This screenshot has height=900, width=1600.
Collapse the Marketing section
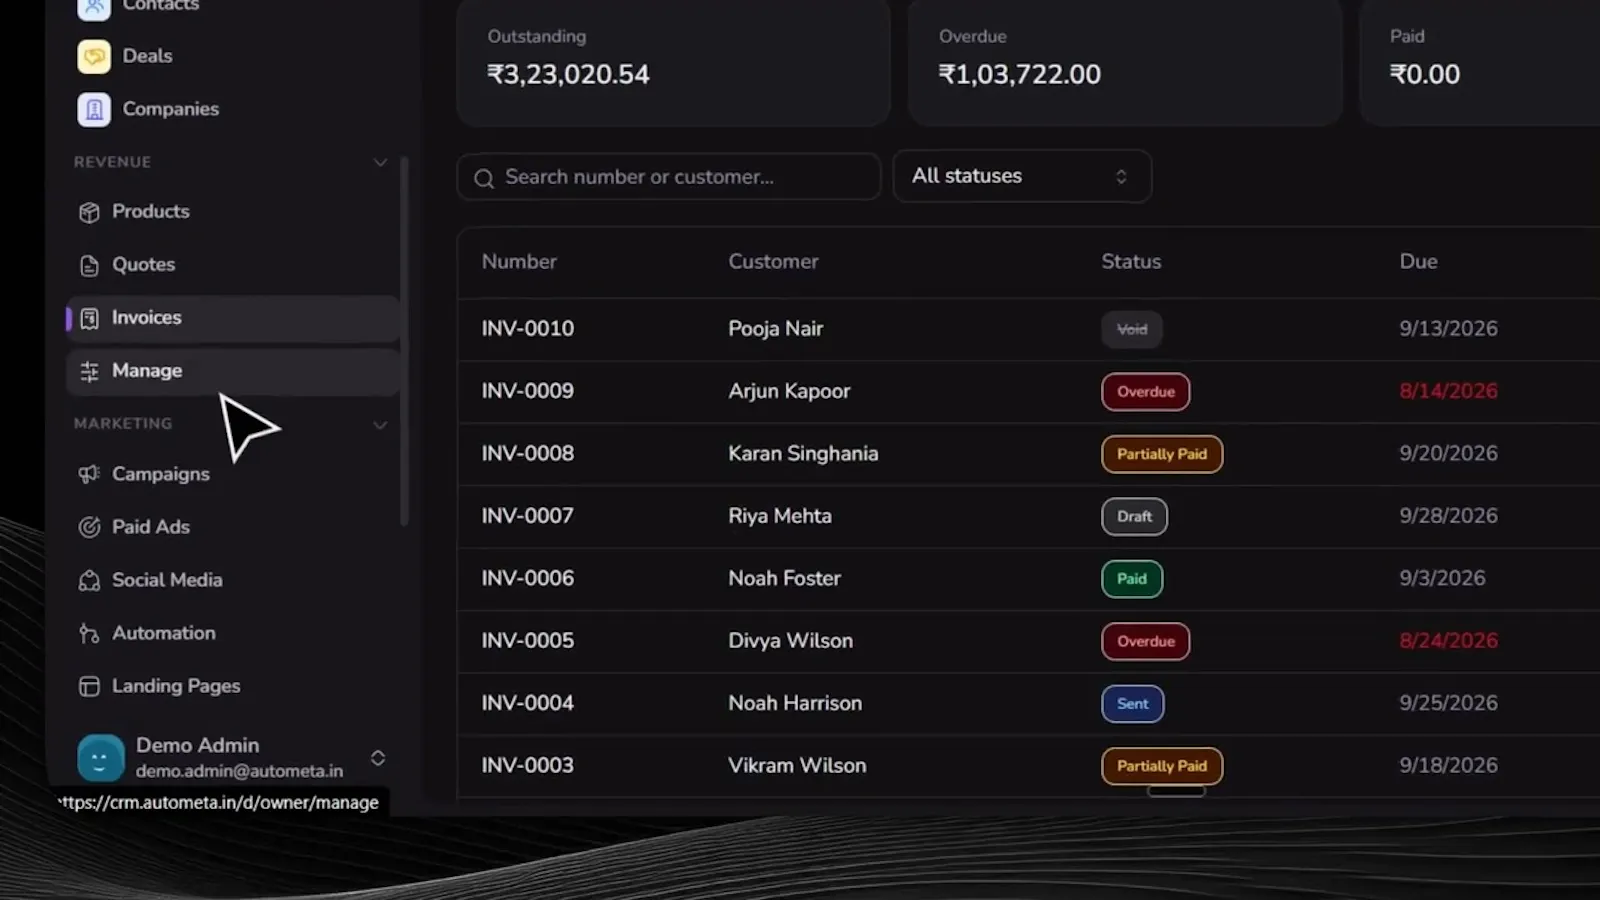380,424
